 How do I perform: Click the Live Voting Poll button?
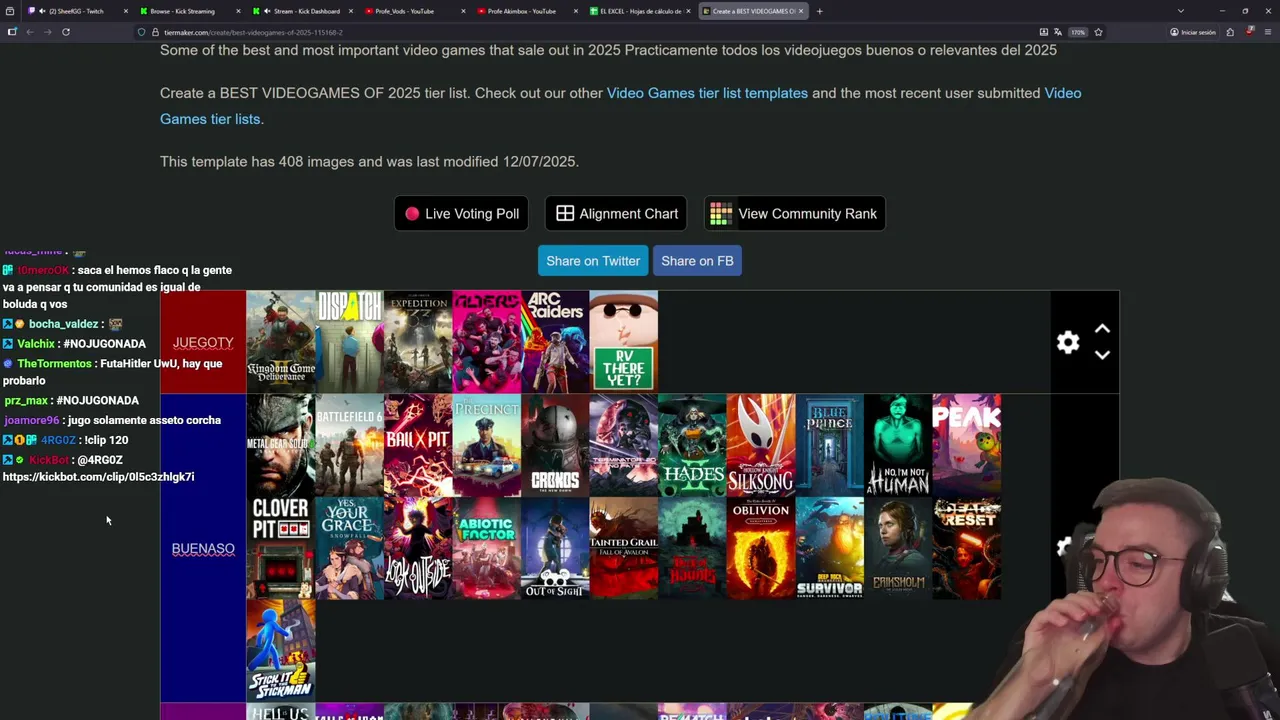click(461, 213)
